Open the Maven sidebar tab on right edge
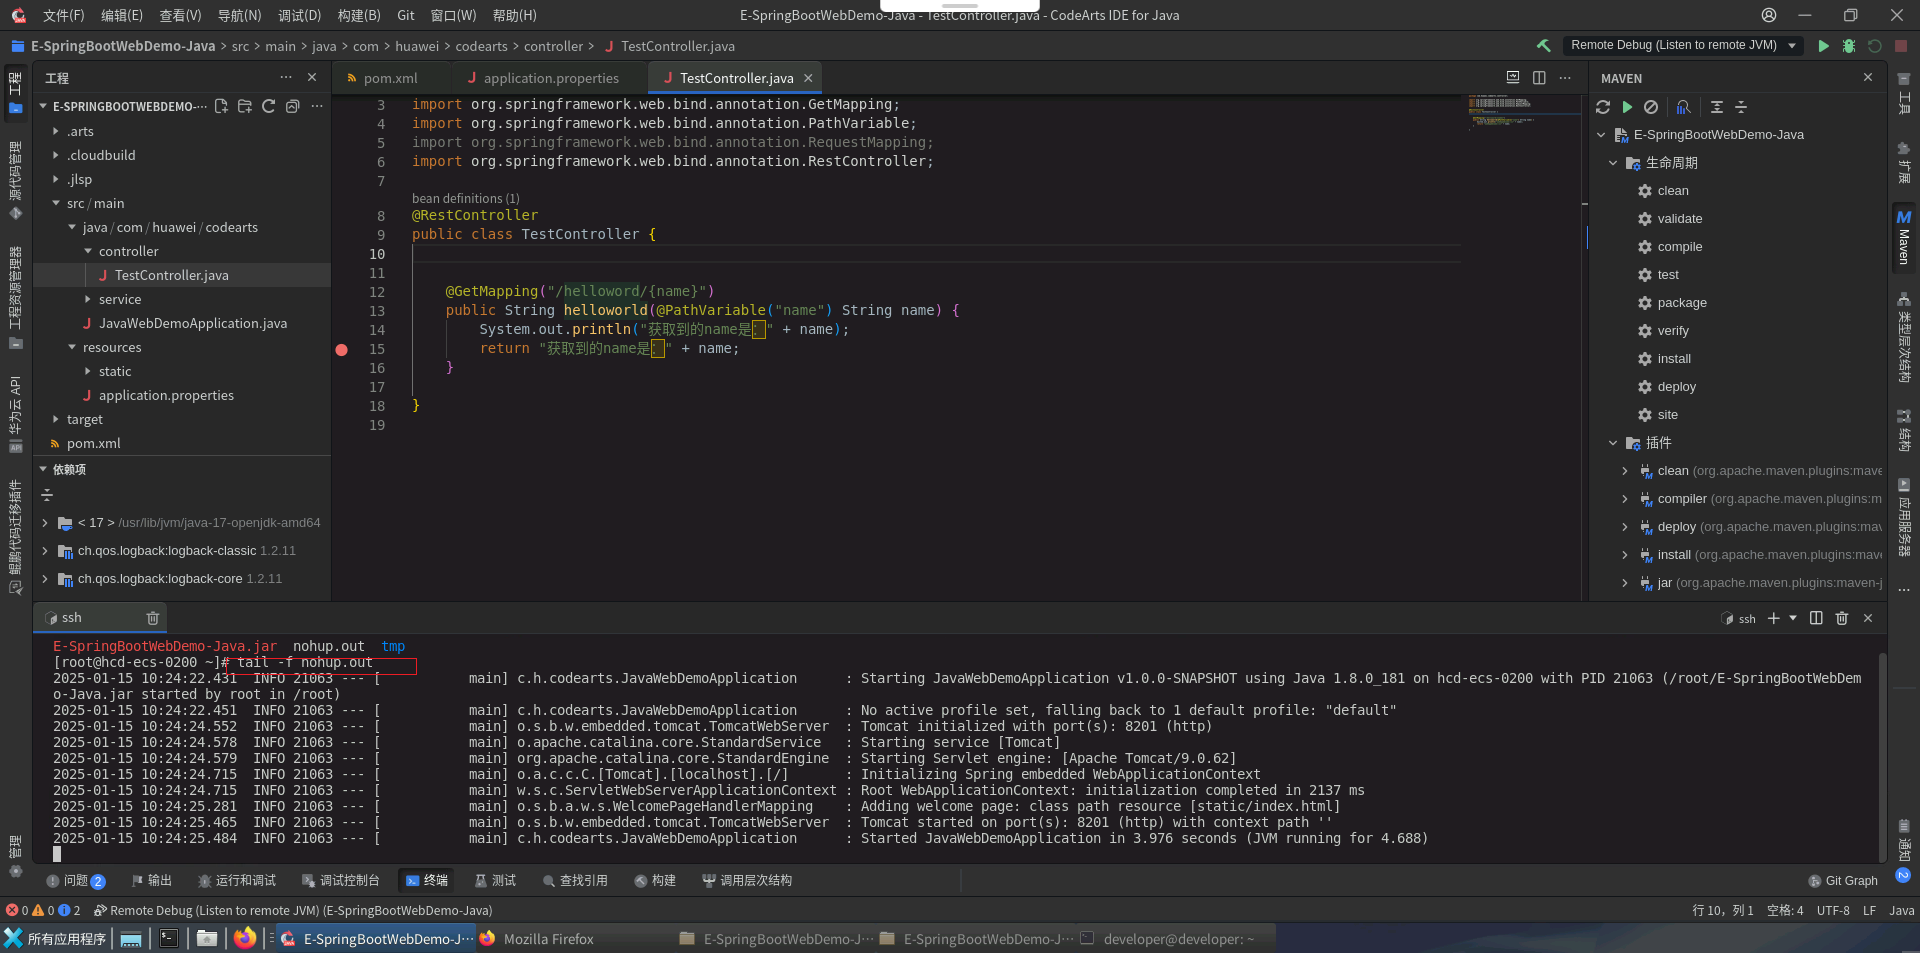 pyautogui.click(x=1904, y=236)
